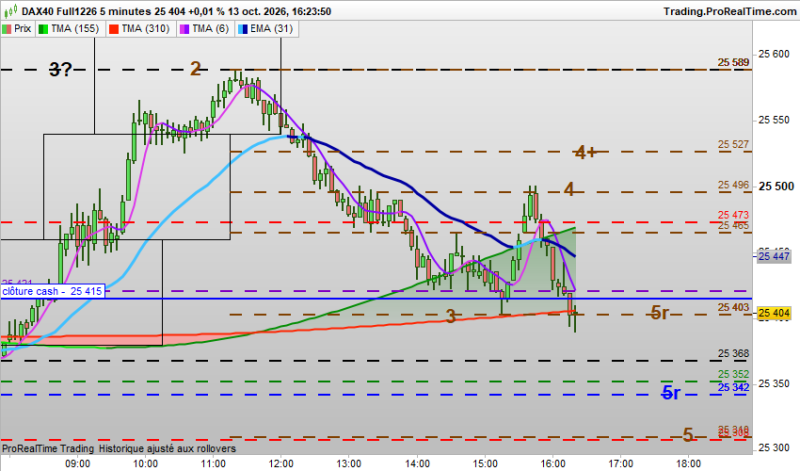Click the 25 600 price axis value

(x=773, y=54)
